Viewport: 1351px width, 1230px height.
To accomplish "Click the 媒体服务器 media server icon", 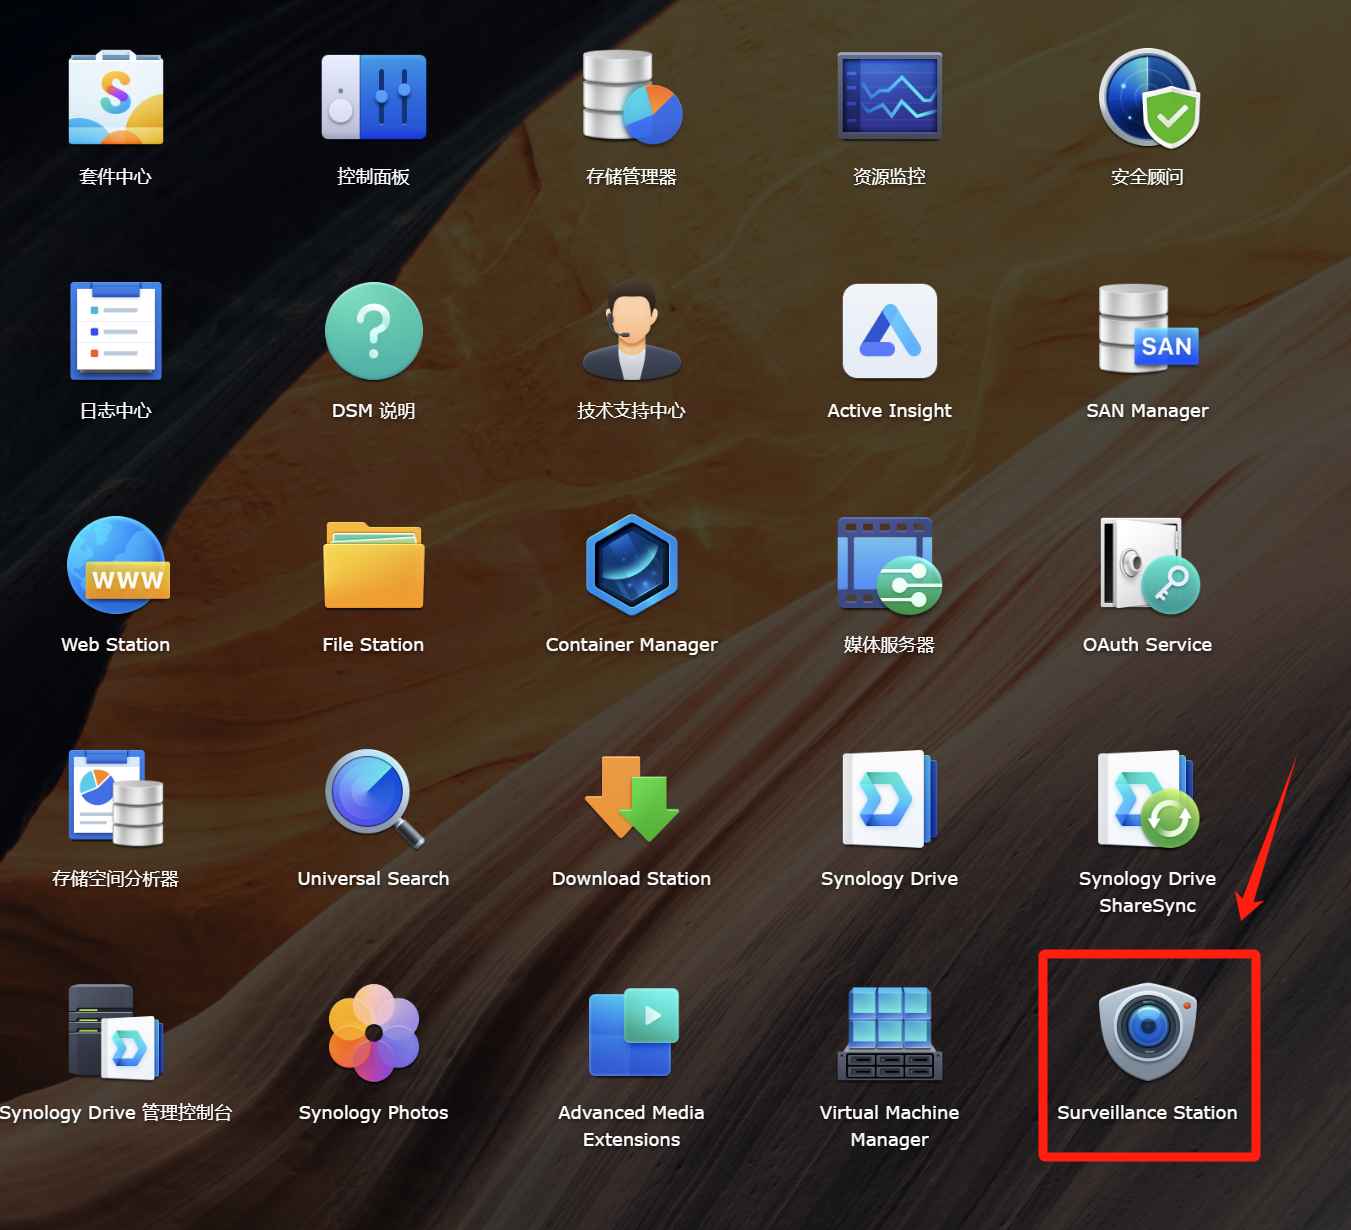I will 890,565.
